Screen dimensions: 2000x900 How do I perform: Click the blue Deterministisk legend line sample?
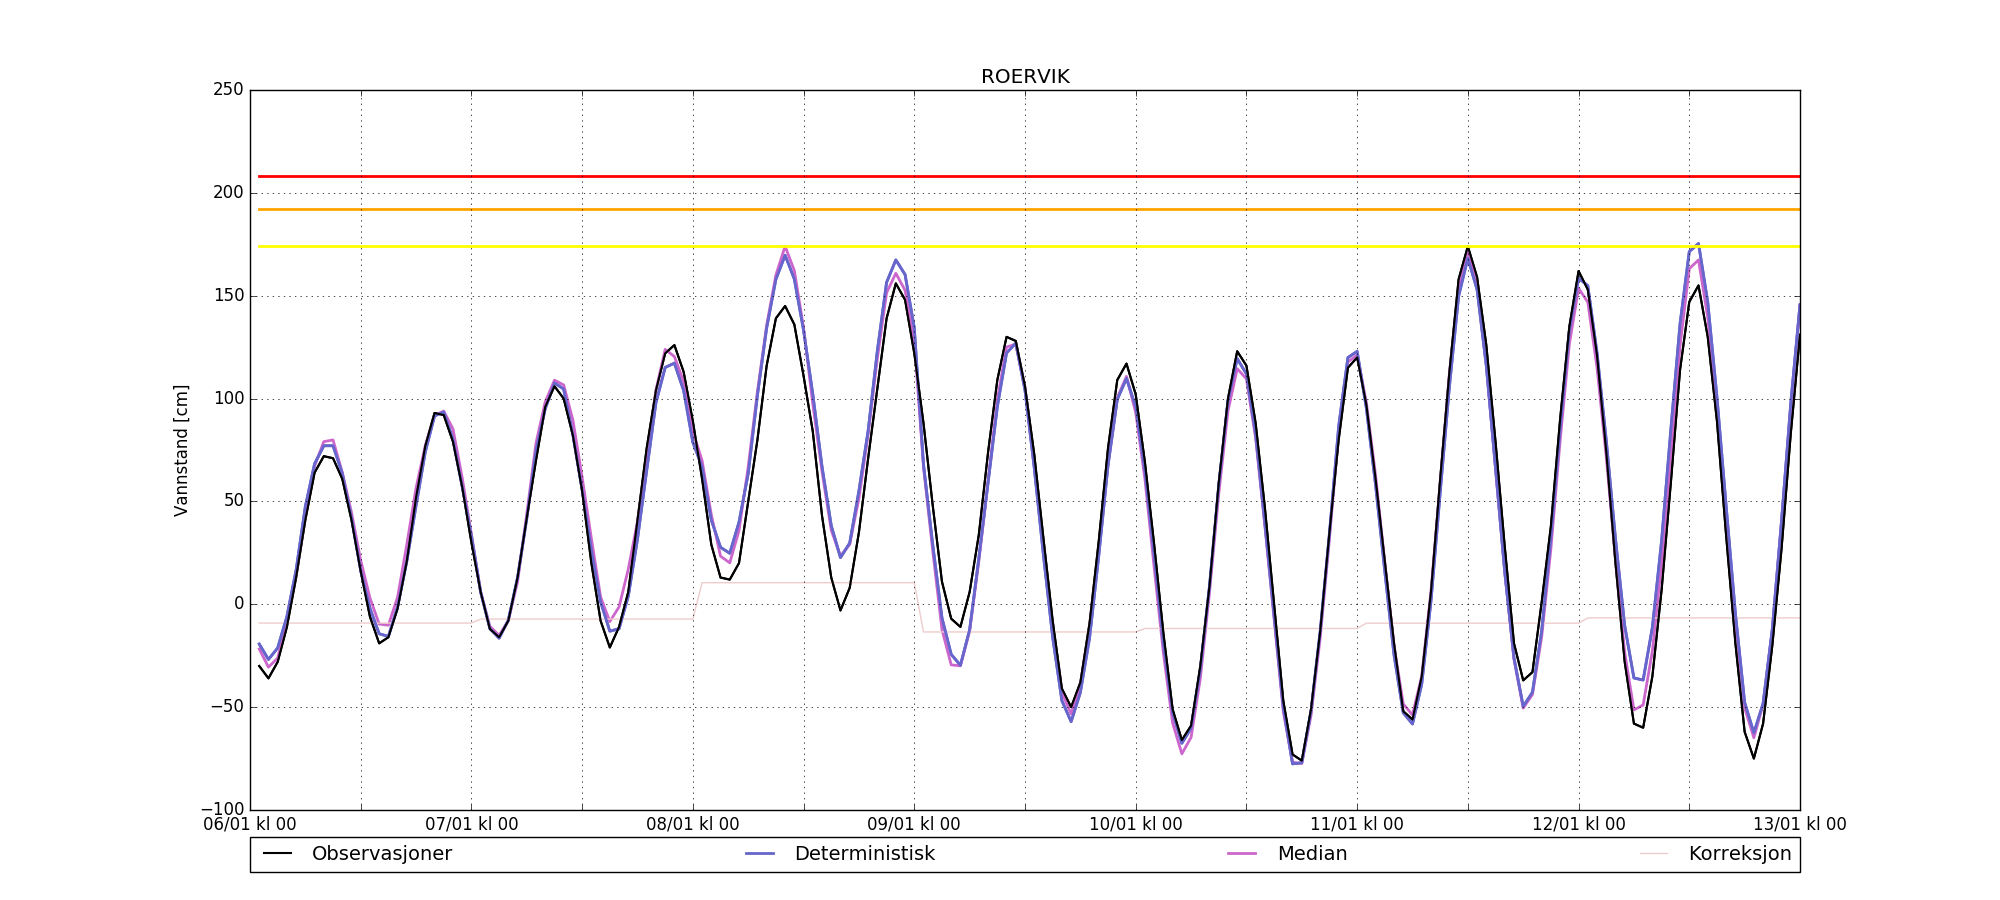[x=760, y=854]
